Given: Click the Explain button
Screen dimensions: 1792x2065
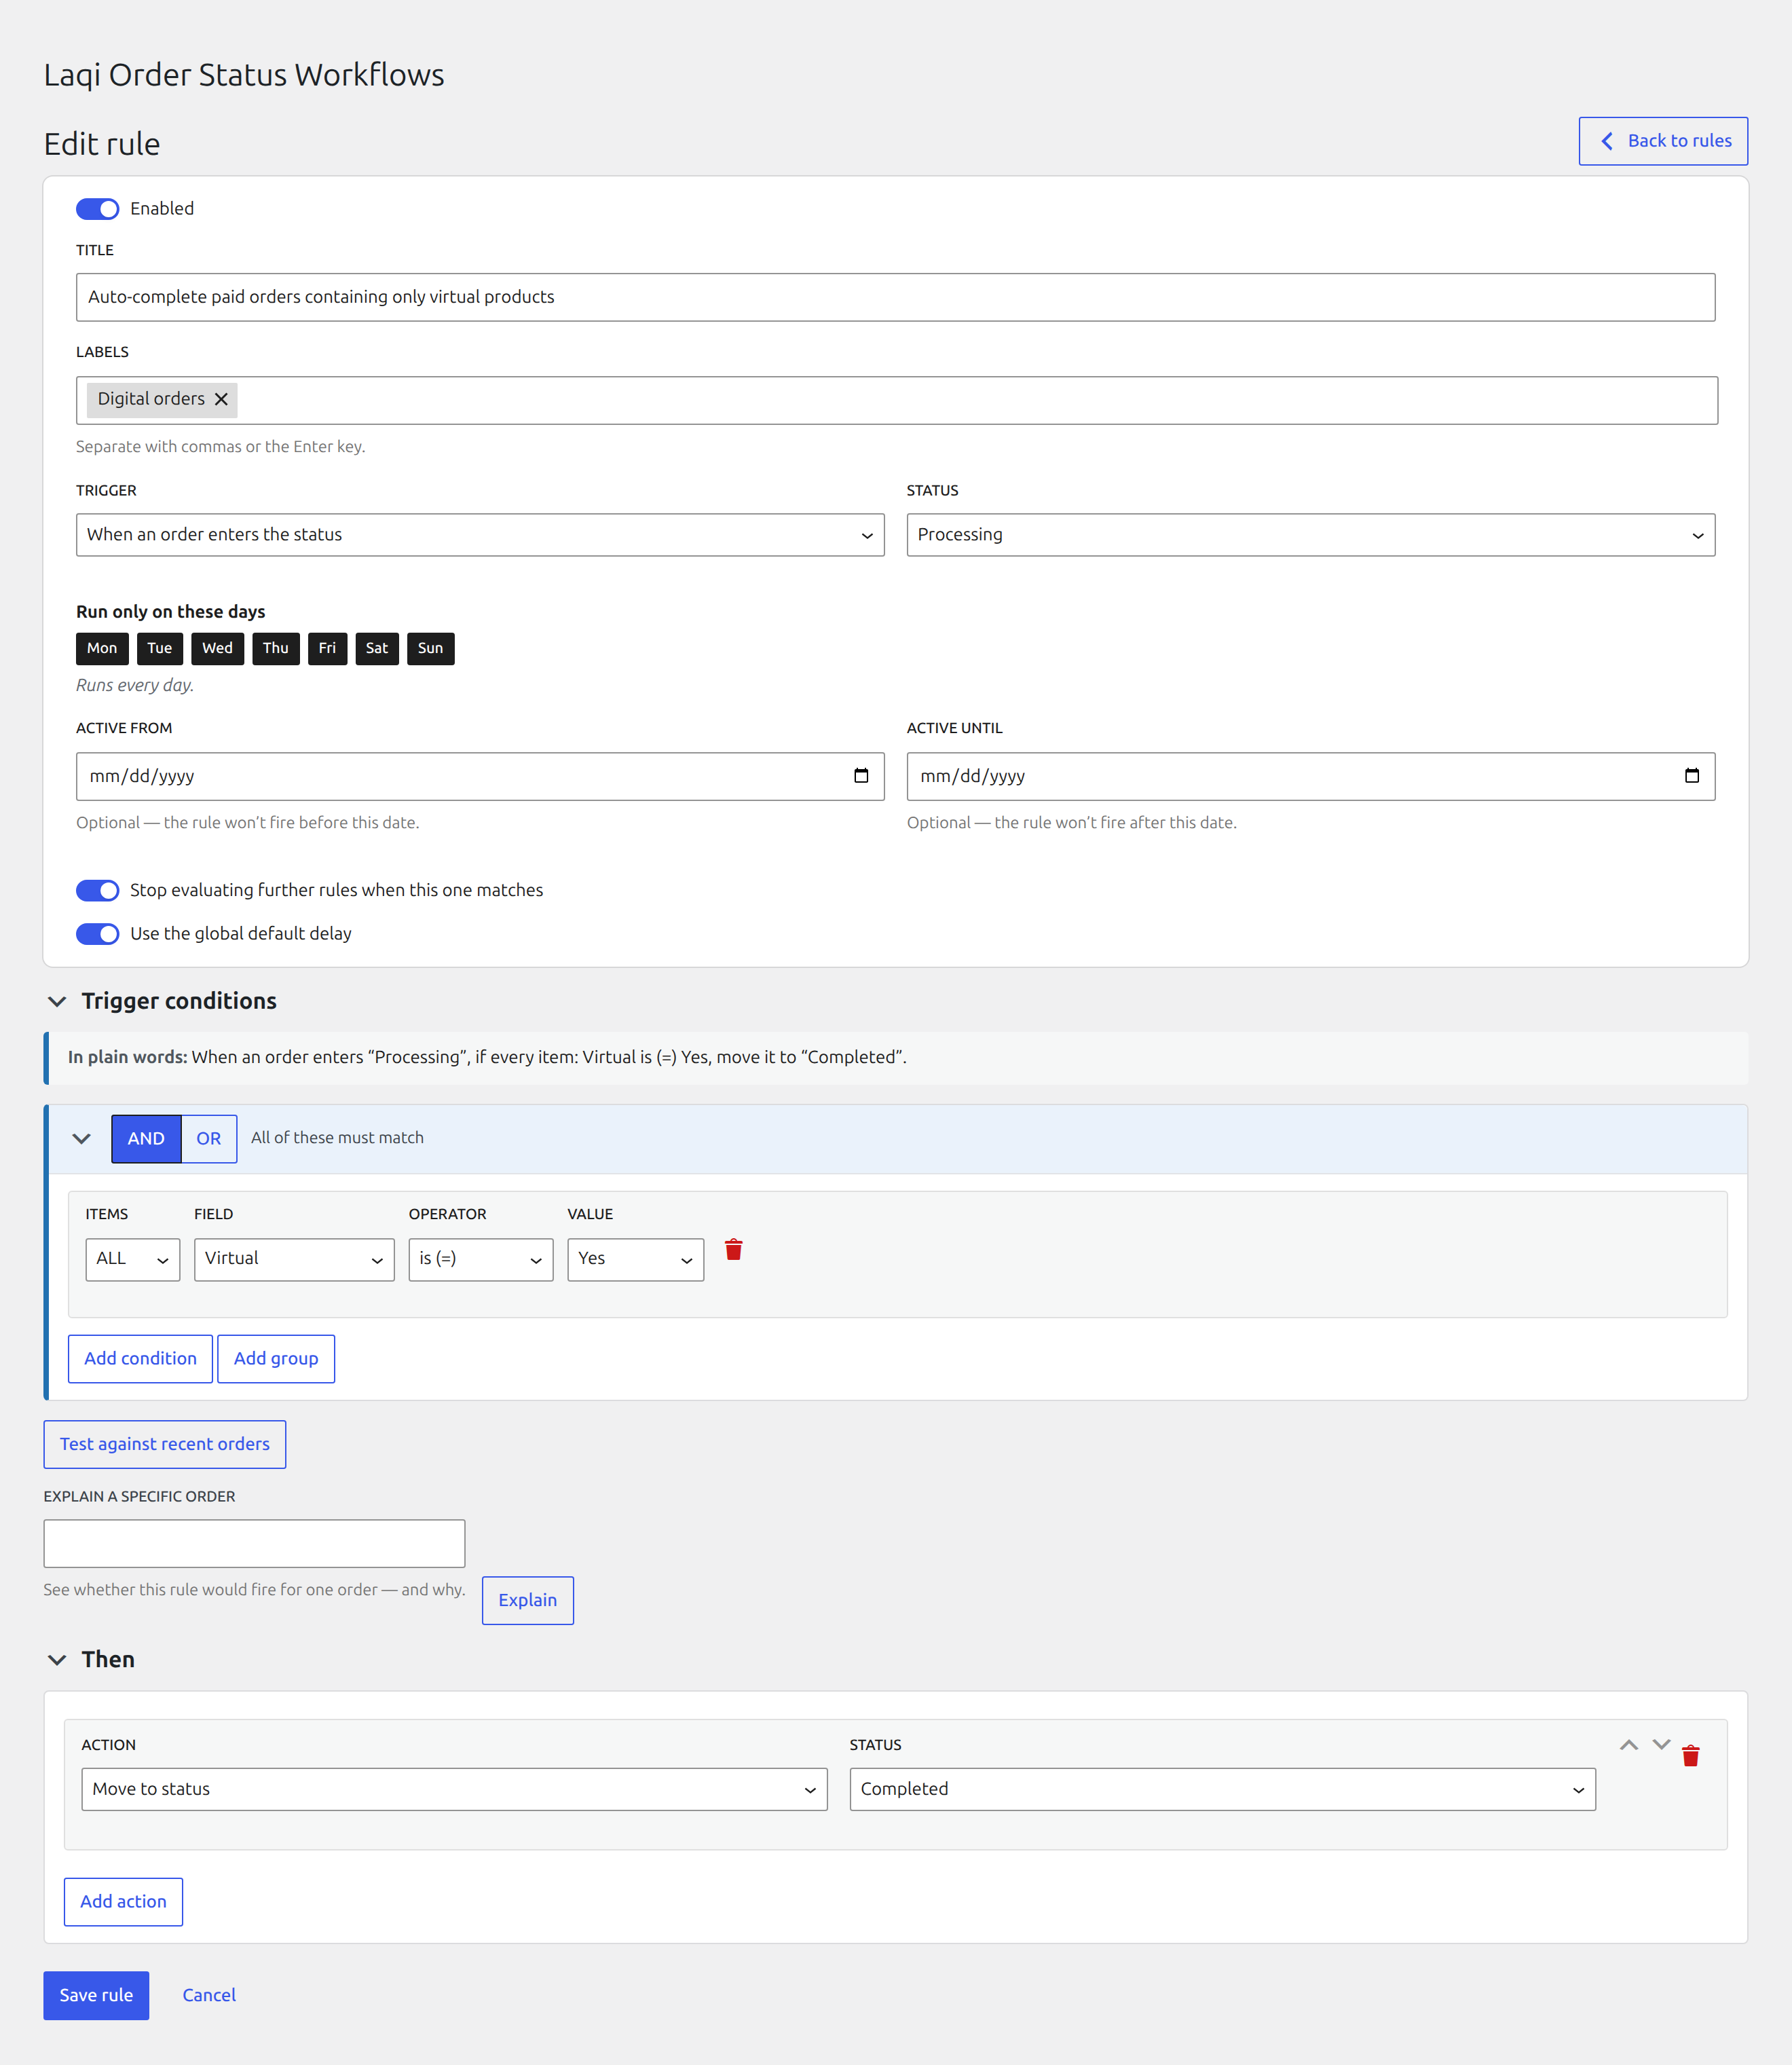Looking at the screenshot, I should point(528,1601).
